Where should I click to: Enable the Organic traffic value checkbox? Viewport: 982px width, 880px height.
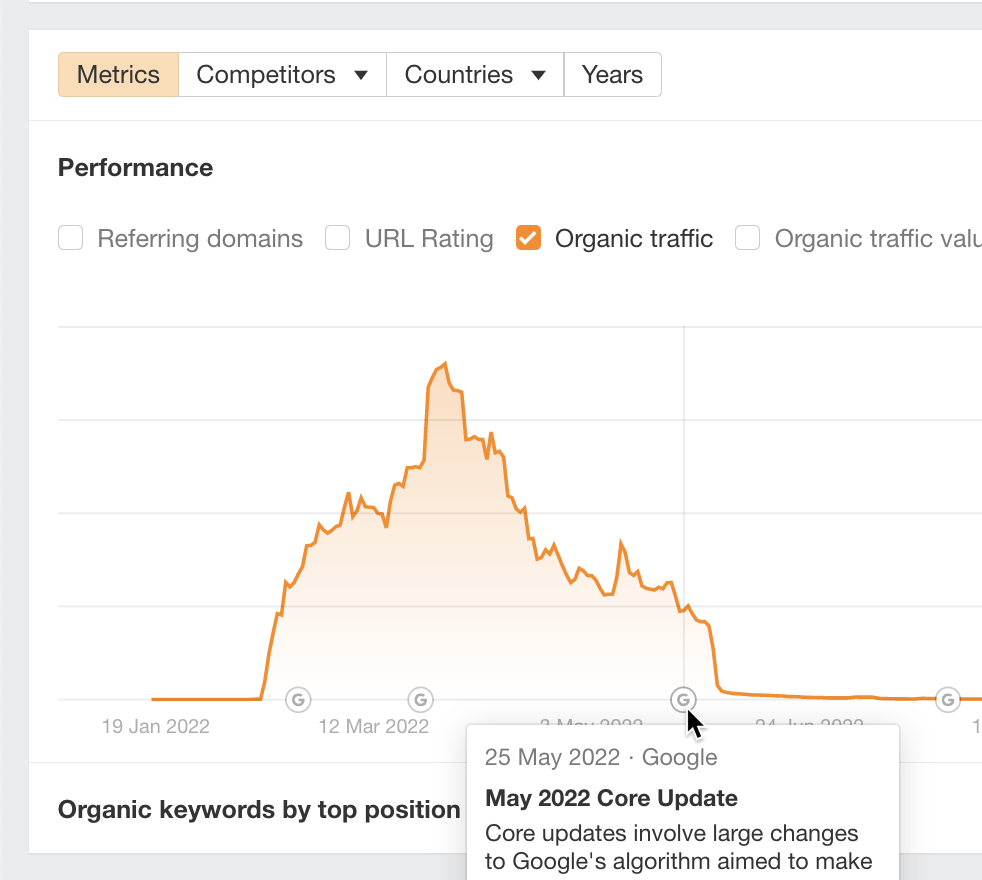point(748,239)
